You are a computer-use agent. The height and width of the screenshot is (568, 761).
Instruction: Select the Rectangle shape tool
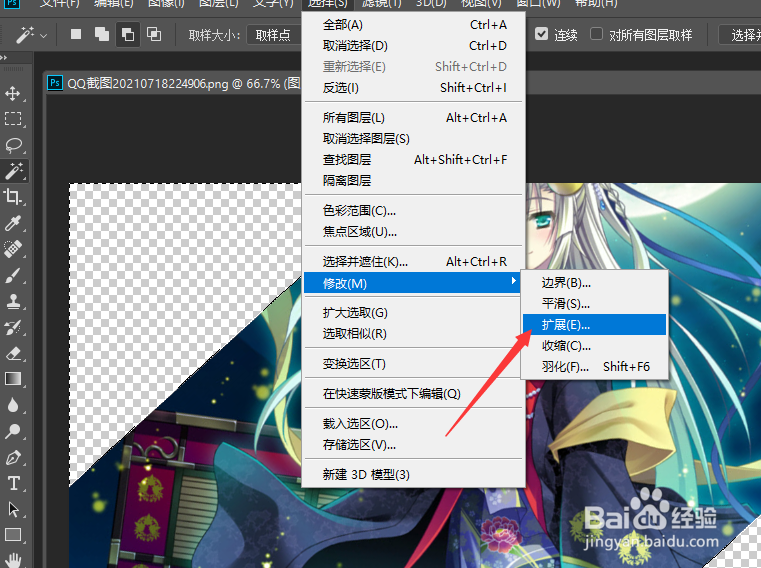(x=13, y=535)
